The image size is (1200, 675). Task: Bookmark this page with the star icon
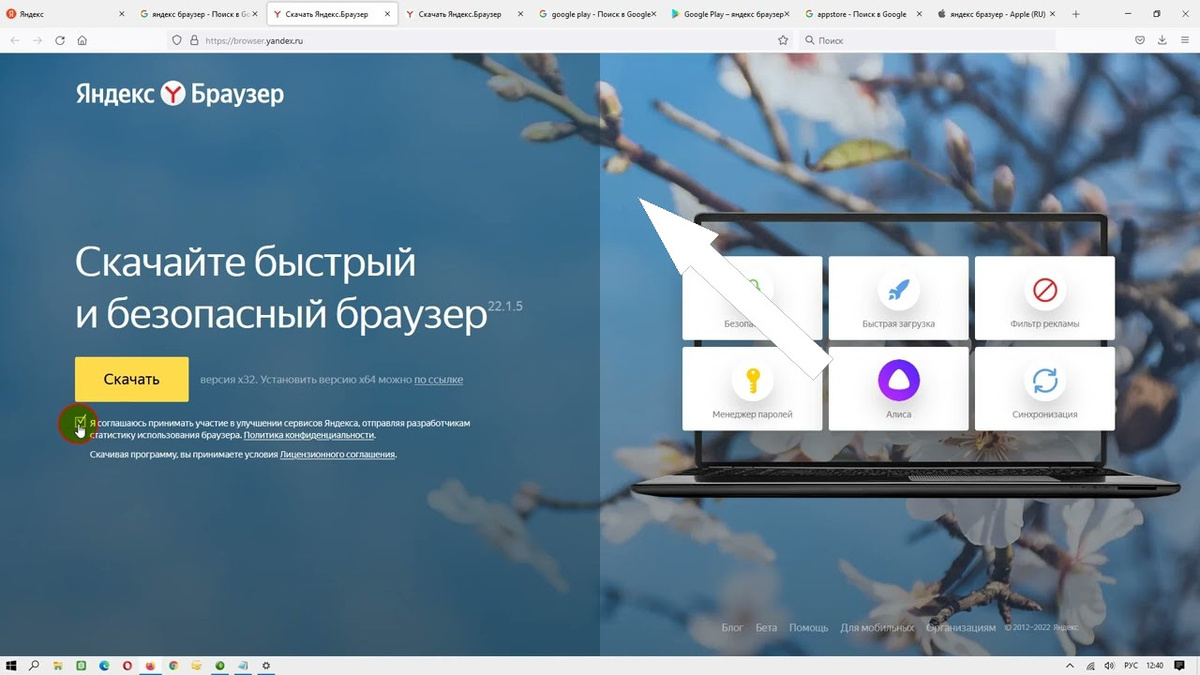(x=783, y=40)
